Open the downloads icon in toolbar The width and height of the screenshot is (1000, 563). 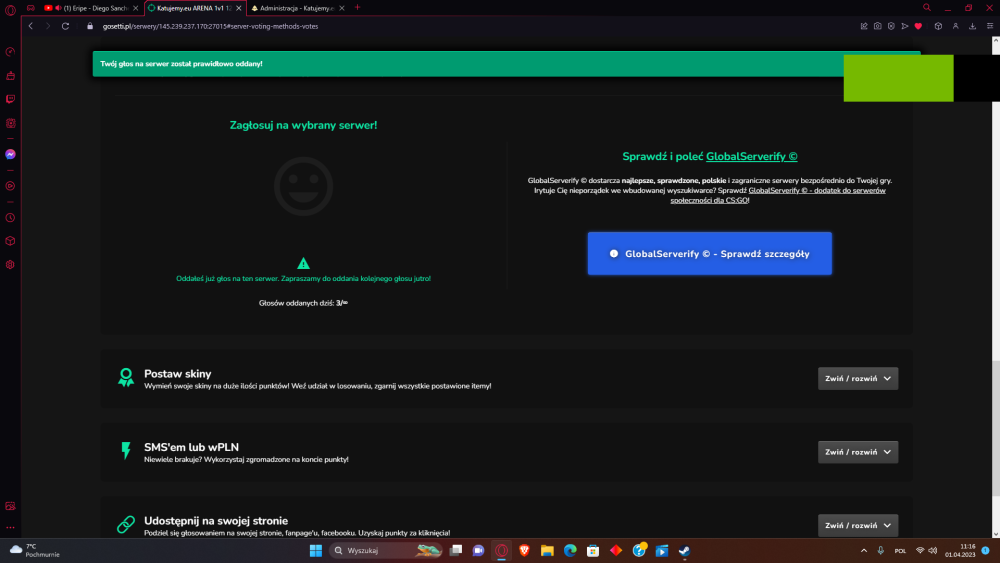[973, 26]
